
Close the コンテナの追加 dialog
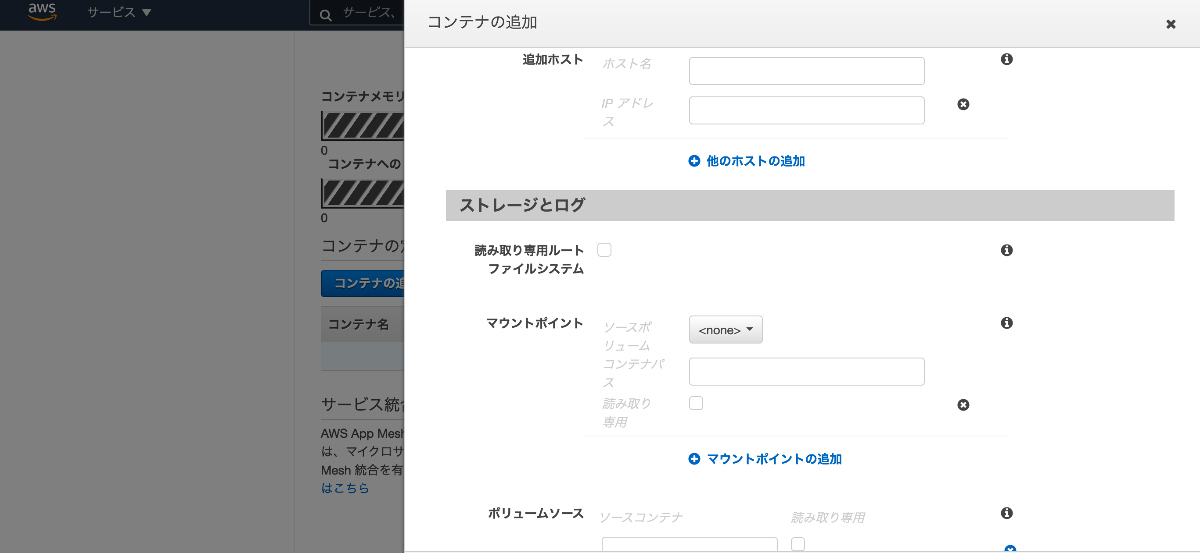[1171, 24]
